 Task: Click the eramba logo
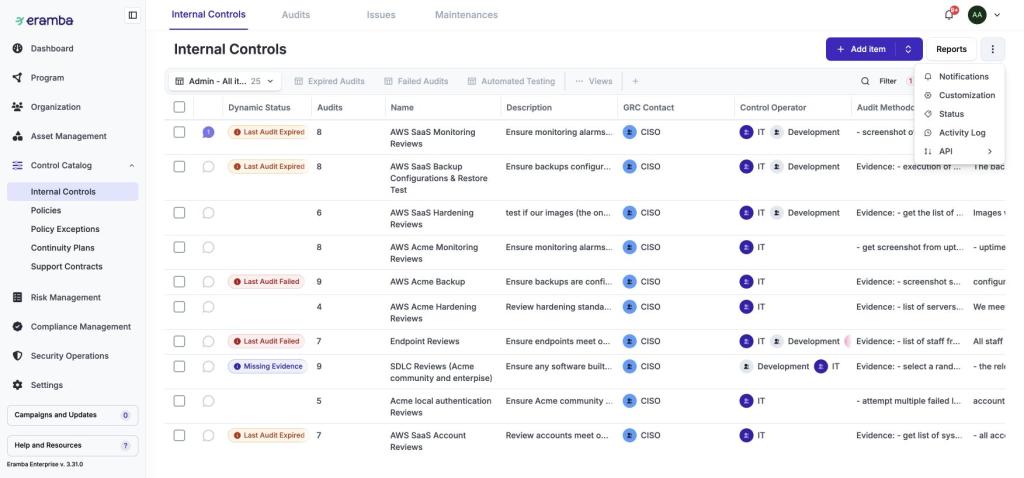[x=44, y=20]
